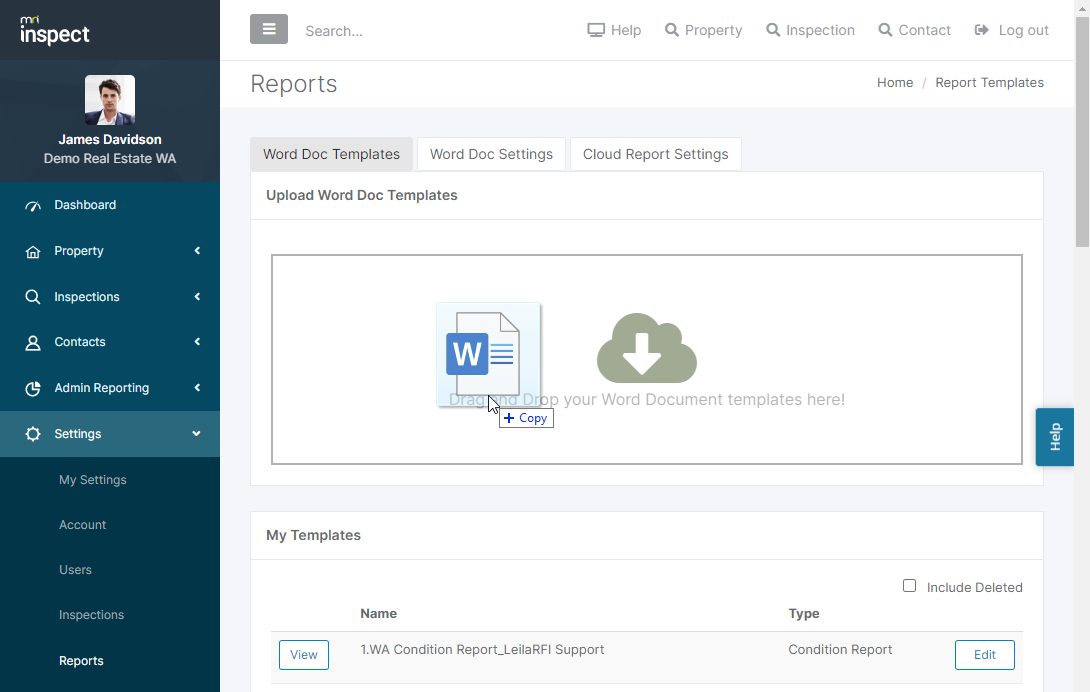
Task: Open Inspections under the Settings submenu
Action: pos(92,615)
